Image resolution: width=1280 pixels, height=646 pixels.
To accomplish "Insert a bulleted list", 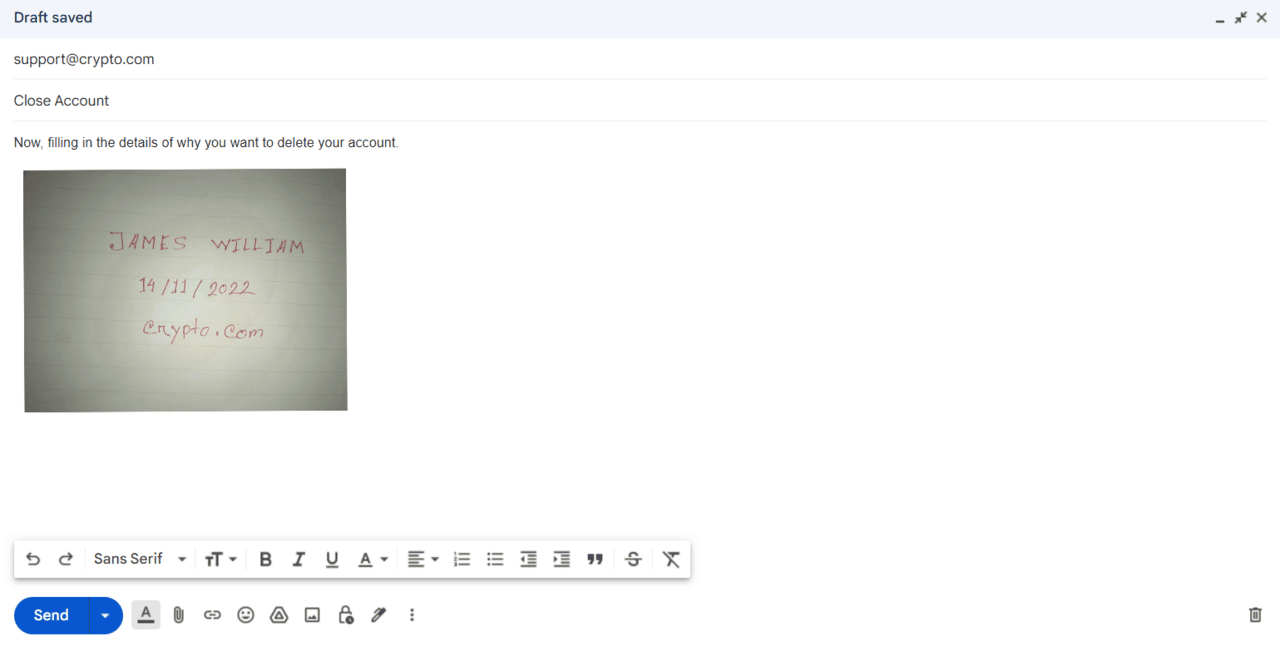I will (x=495, y=559).
